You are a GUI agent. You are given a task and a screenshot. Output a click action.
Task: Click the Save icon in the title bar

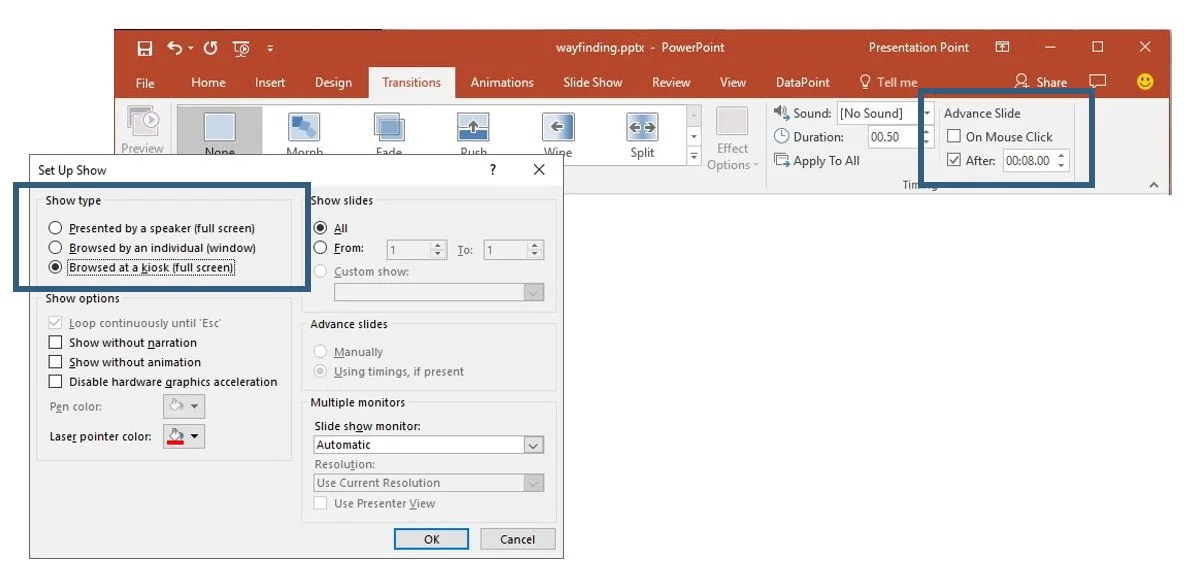(145, 49)
